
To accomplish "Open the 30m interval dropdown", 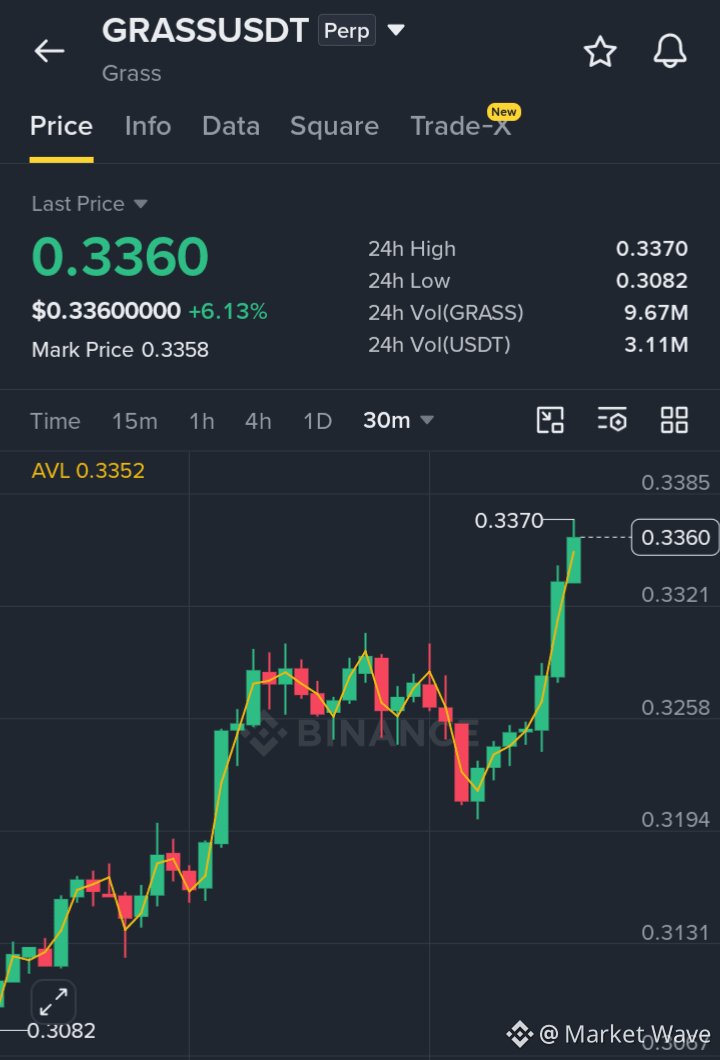I will pyautogui.click(x=398, y=420).
